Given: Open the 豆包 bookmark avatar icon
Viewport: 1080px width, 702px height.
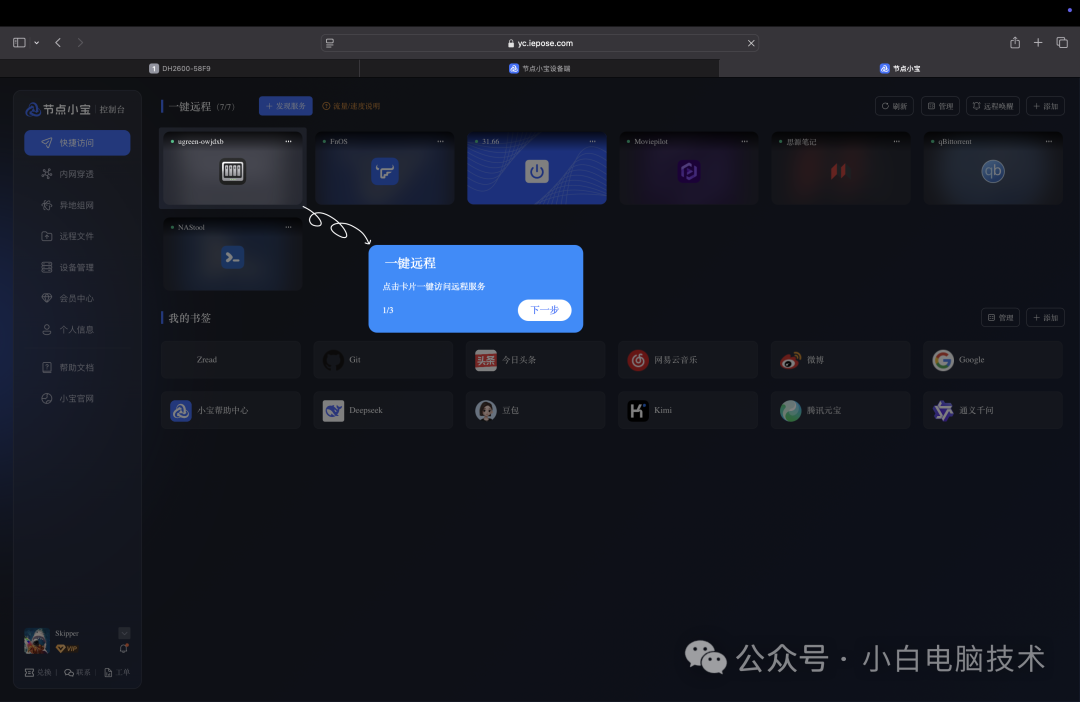Looking at the screenshot, I should coord(486,411).
